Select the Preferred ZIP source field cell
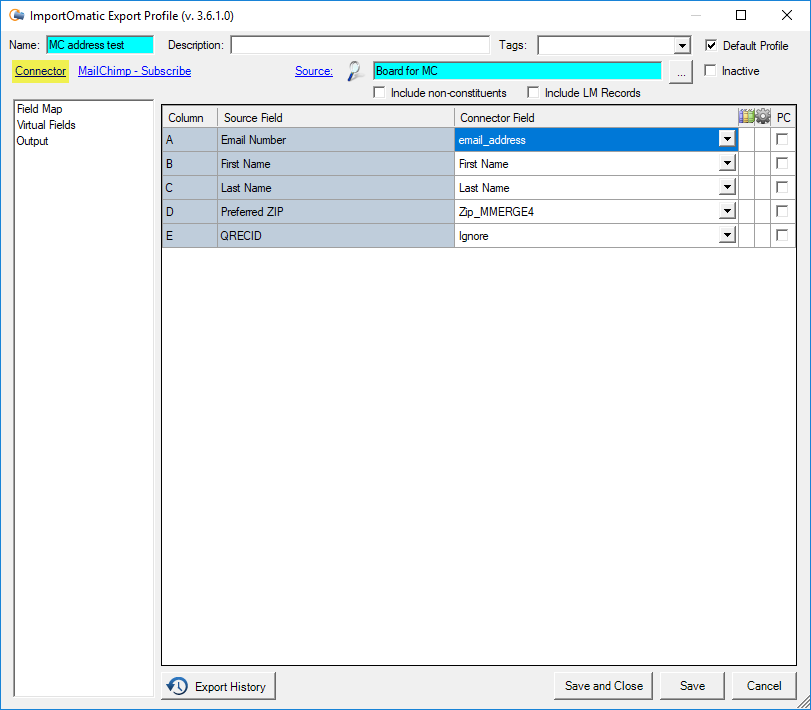Viewport: 811px width, 710px height. click(x=336, y=212)
